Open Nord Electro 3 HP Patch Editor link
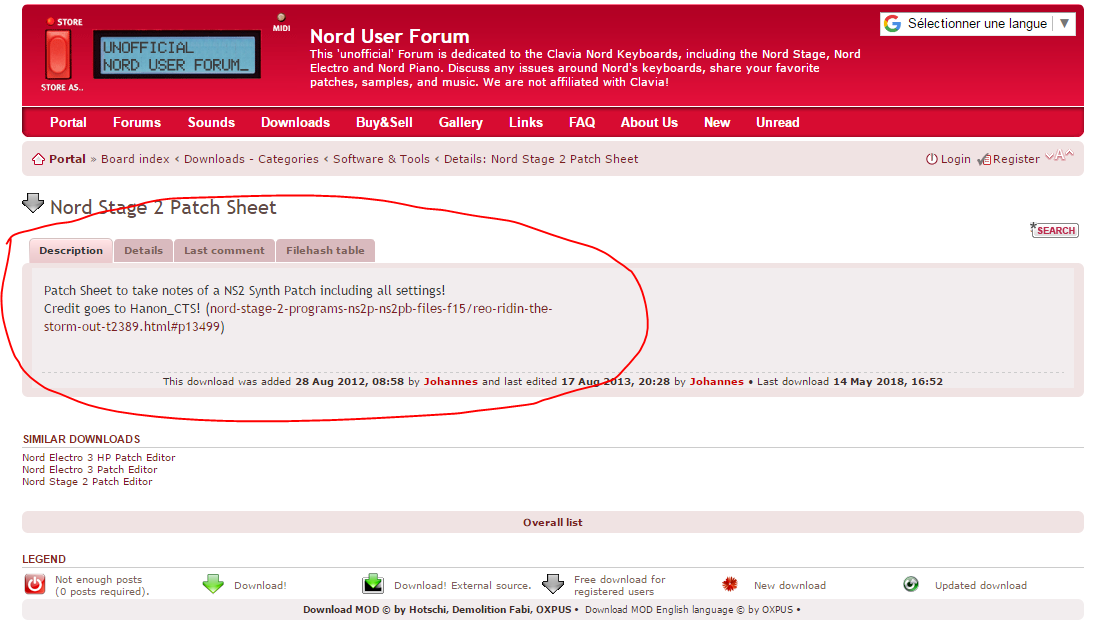Screen dimensions: 1101x624 tap(99, 458)
